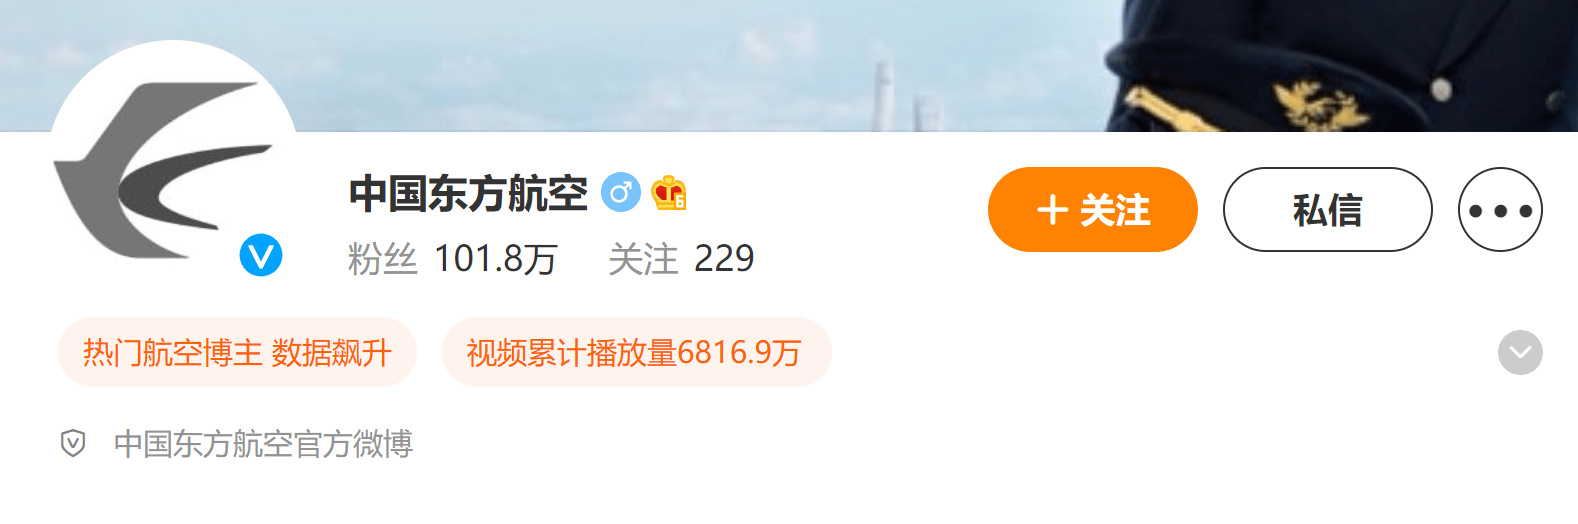Open the three-dot more options menu
The image size is (1578, 524).
coord(1500,209)
